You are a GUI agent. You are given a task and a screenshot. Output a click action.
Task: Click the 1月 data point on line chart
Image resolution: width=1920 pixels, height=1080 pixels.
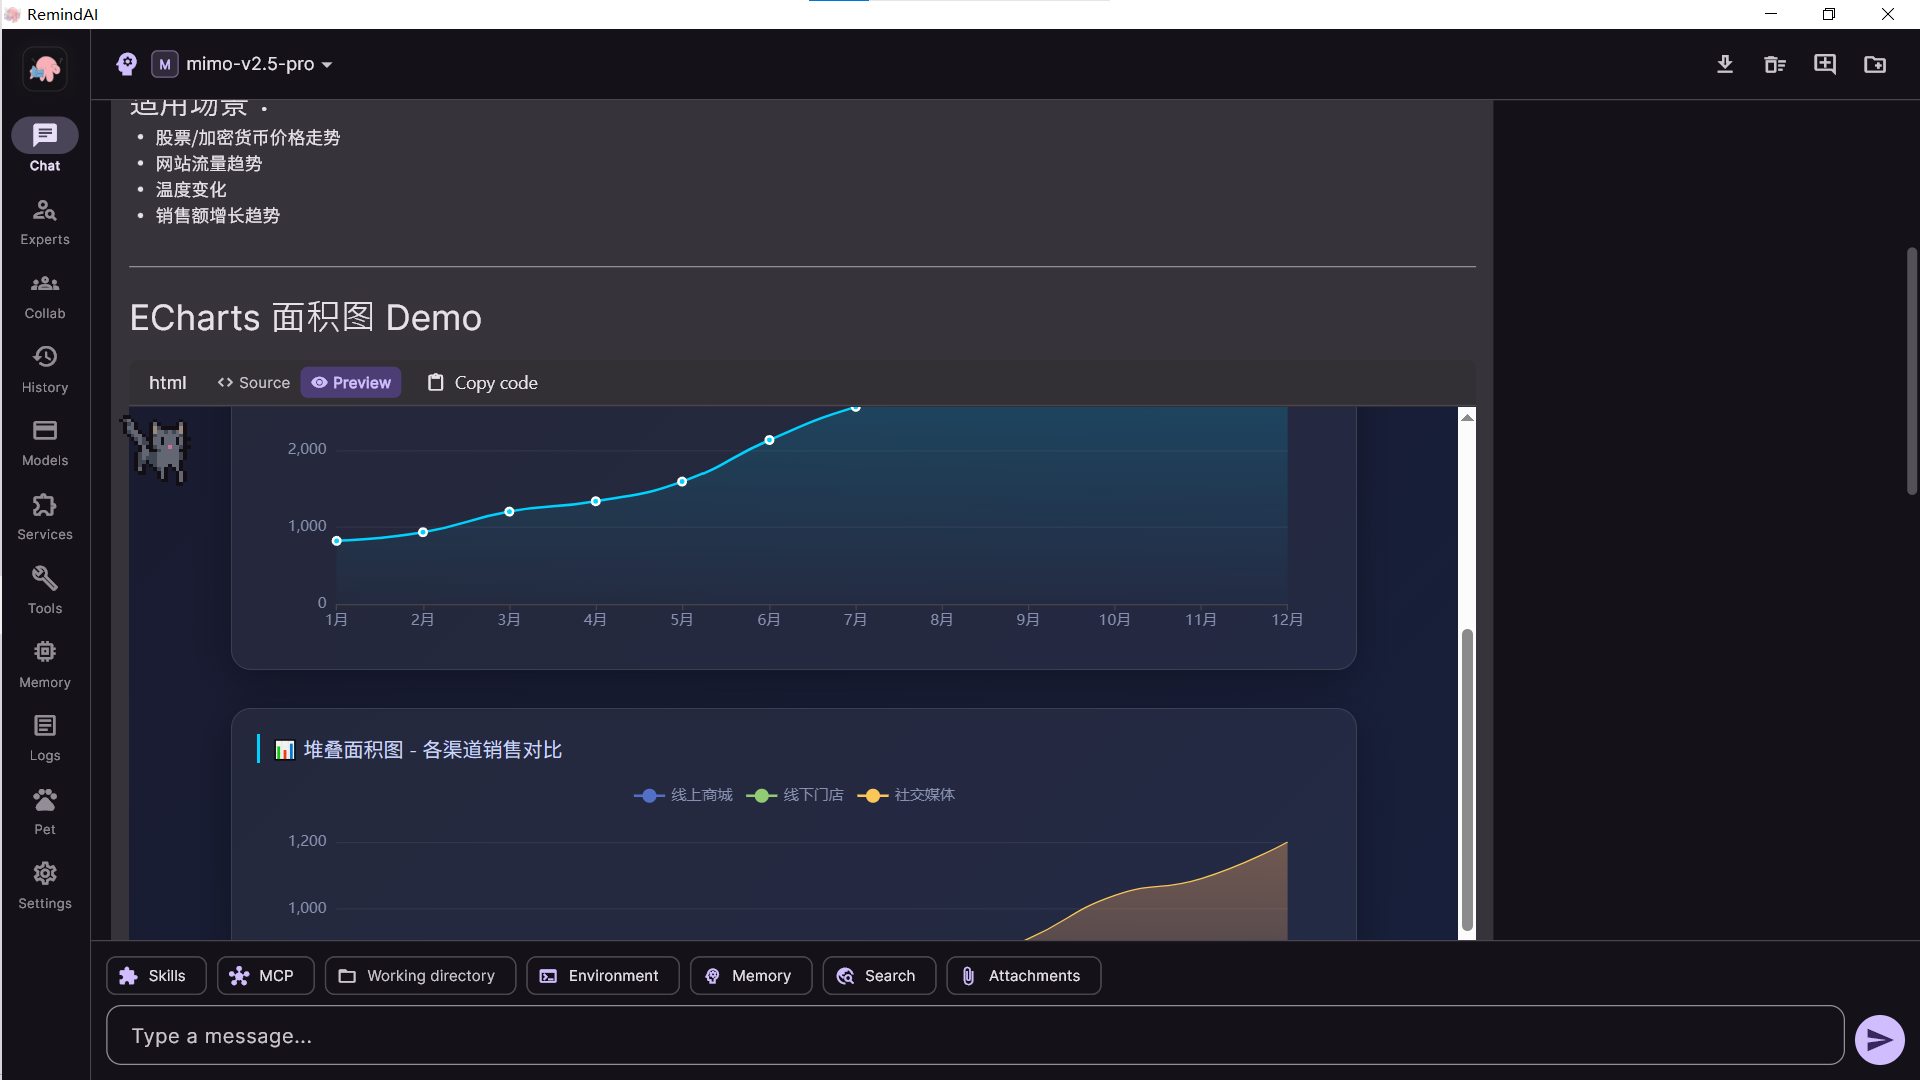click(337, 541)
